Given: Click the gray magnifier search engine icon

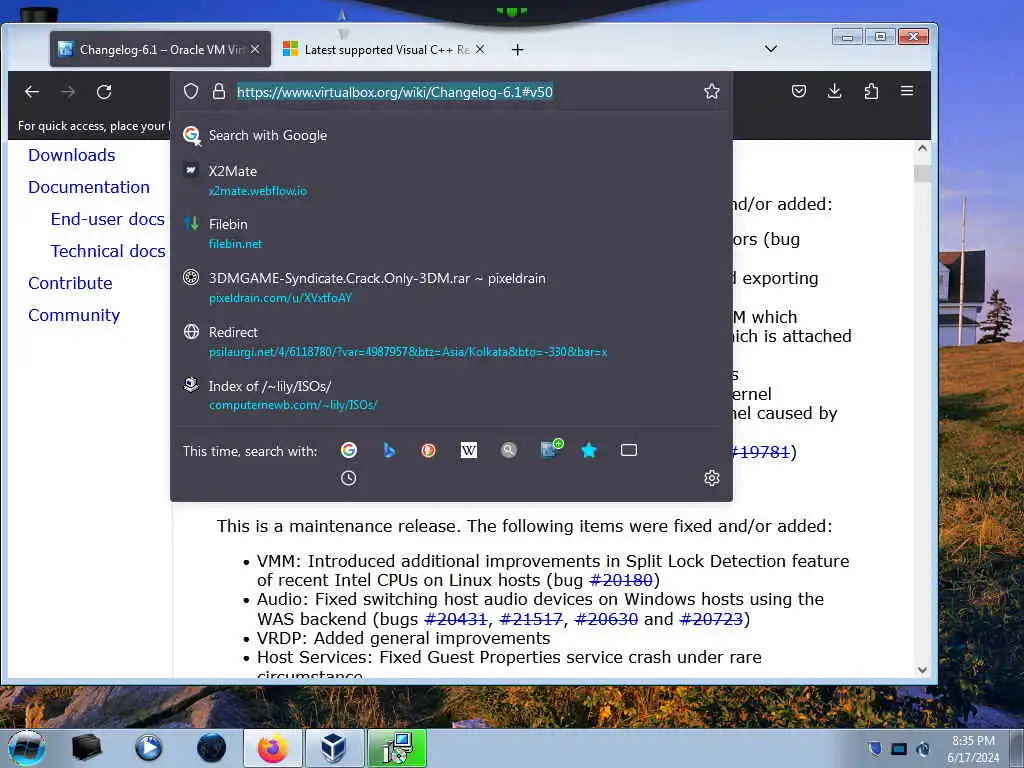Looking at the screenshot, I should coord(509,450).
